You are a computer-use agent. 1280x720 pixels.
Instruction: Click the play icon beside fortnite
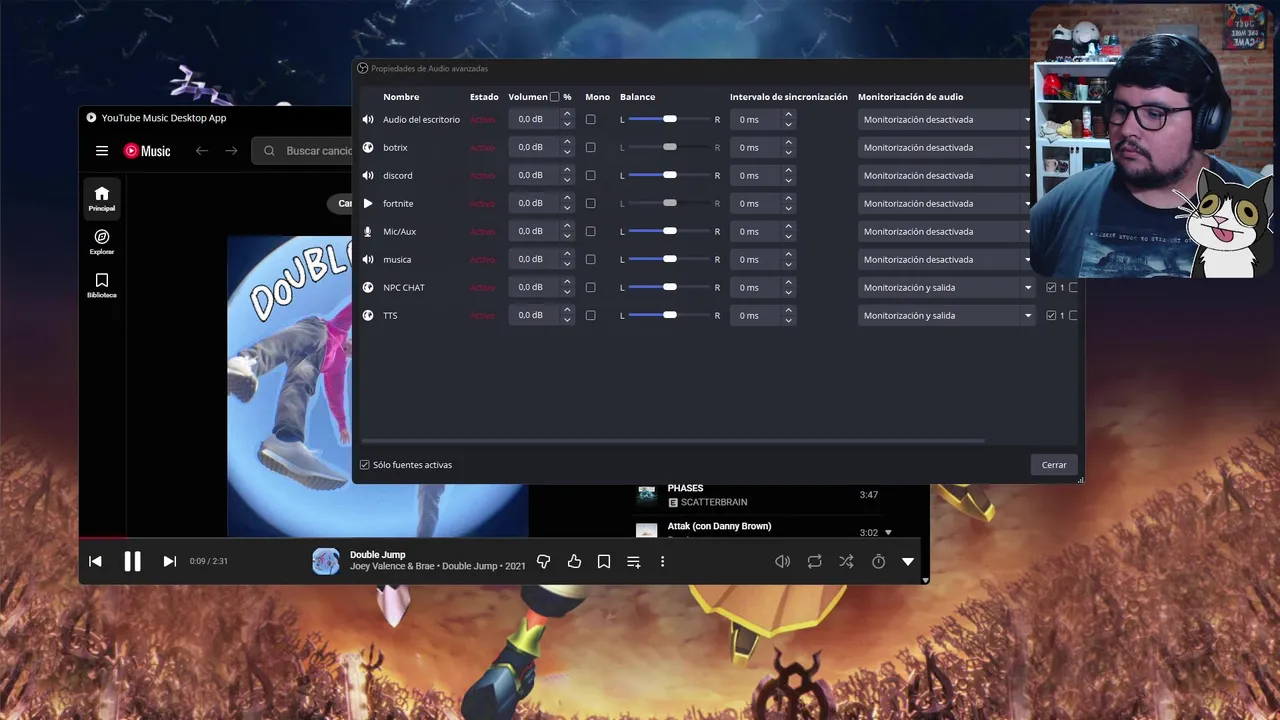click(368, 203)
